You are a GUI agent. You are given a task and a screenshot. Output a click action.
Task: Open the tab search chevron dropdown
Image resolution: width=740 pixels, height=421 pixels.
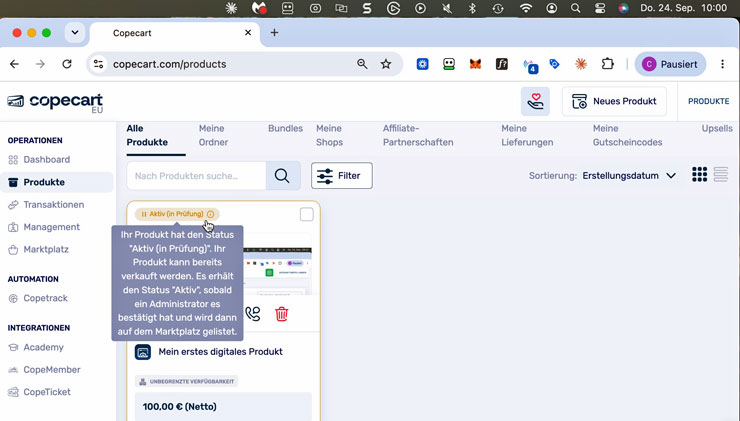tap(75, 33)
